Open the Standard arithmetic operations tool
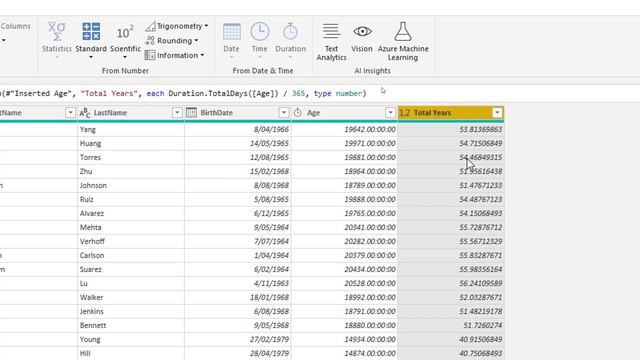This screenshot has width=640, height=360. point(91,40)
